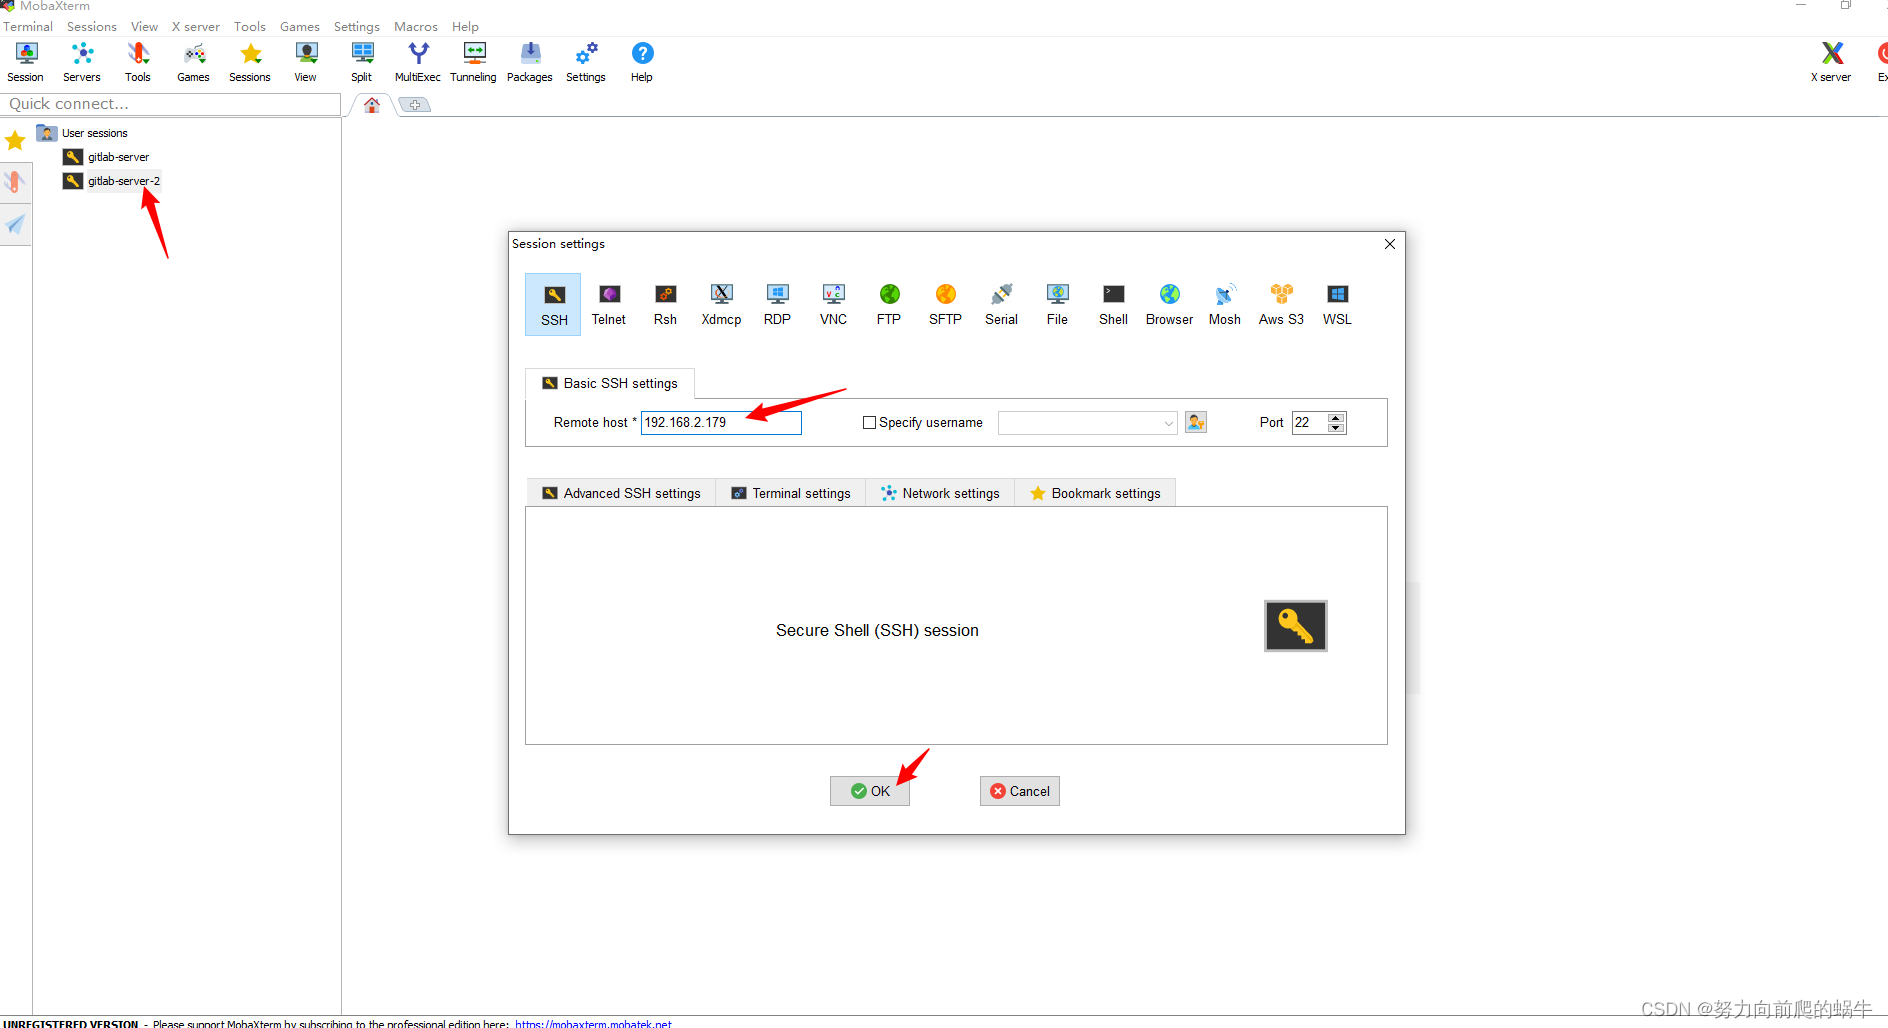Expand the username dropdown

click(x=1168, y=423)
